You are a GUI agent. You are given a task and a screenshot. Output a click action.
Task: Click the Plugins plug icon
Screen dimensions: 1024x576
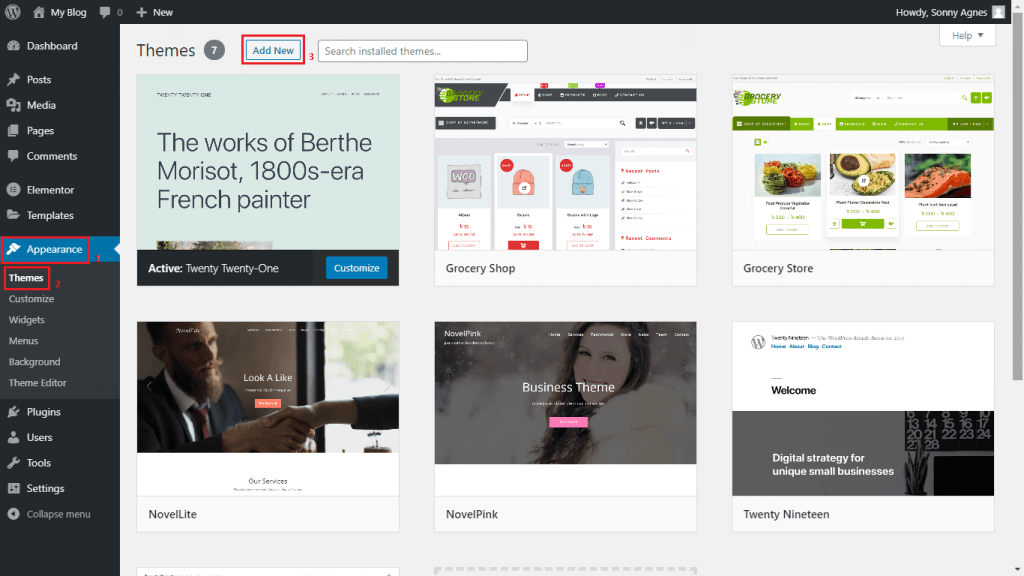13,412
